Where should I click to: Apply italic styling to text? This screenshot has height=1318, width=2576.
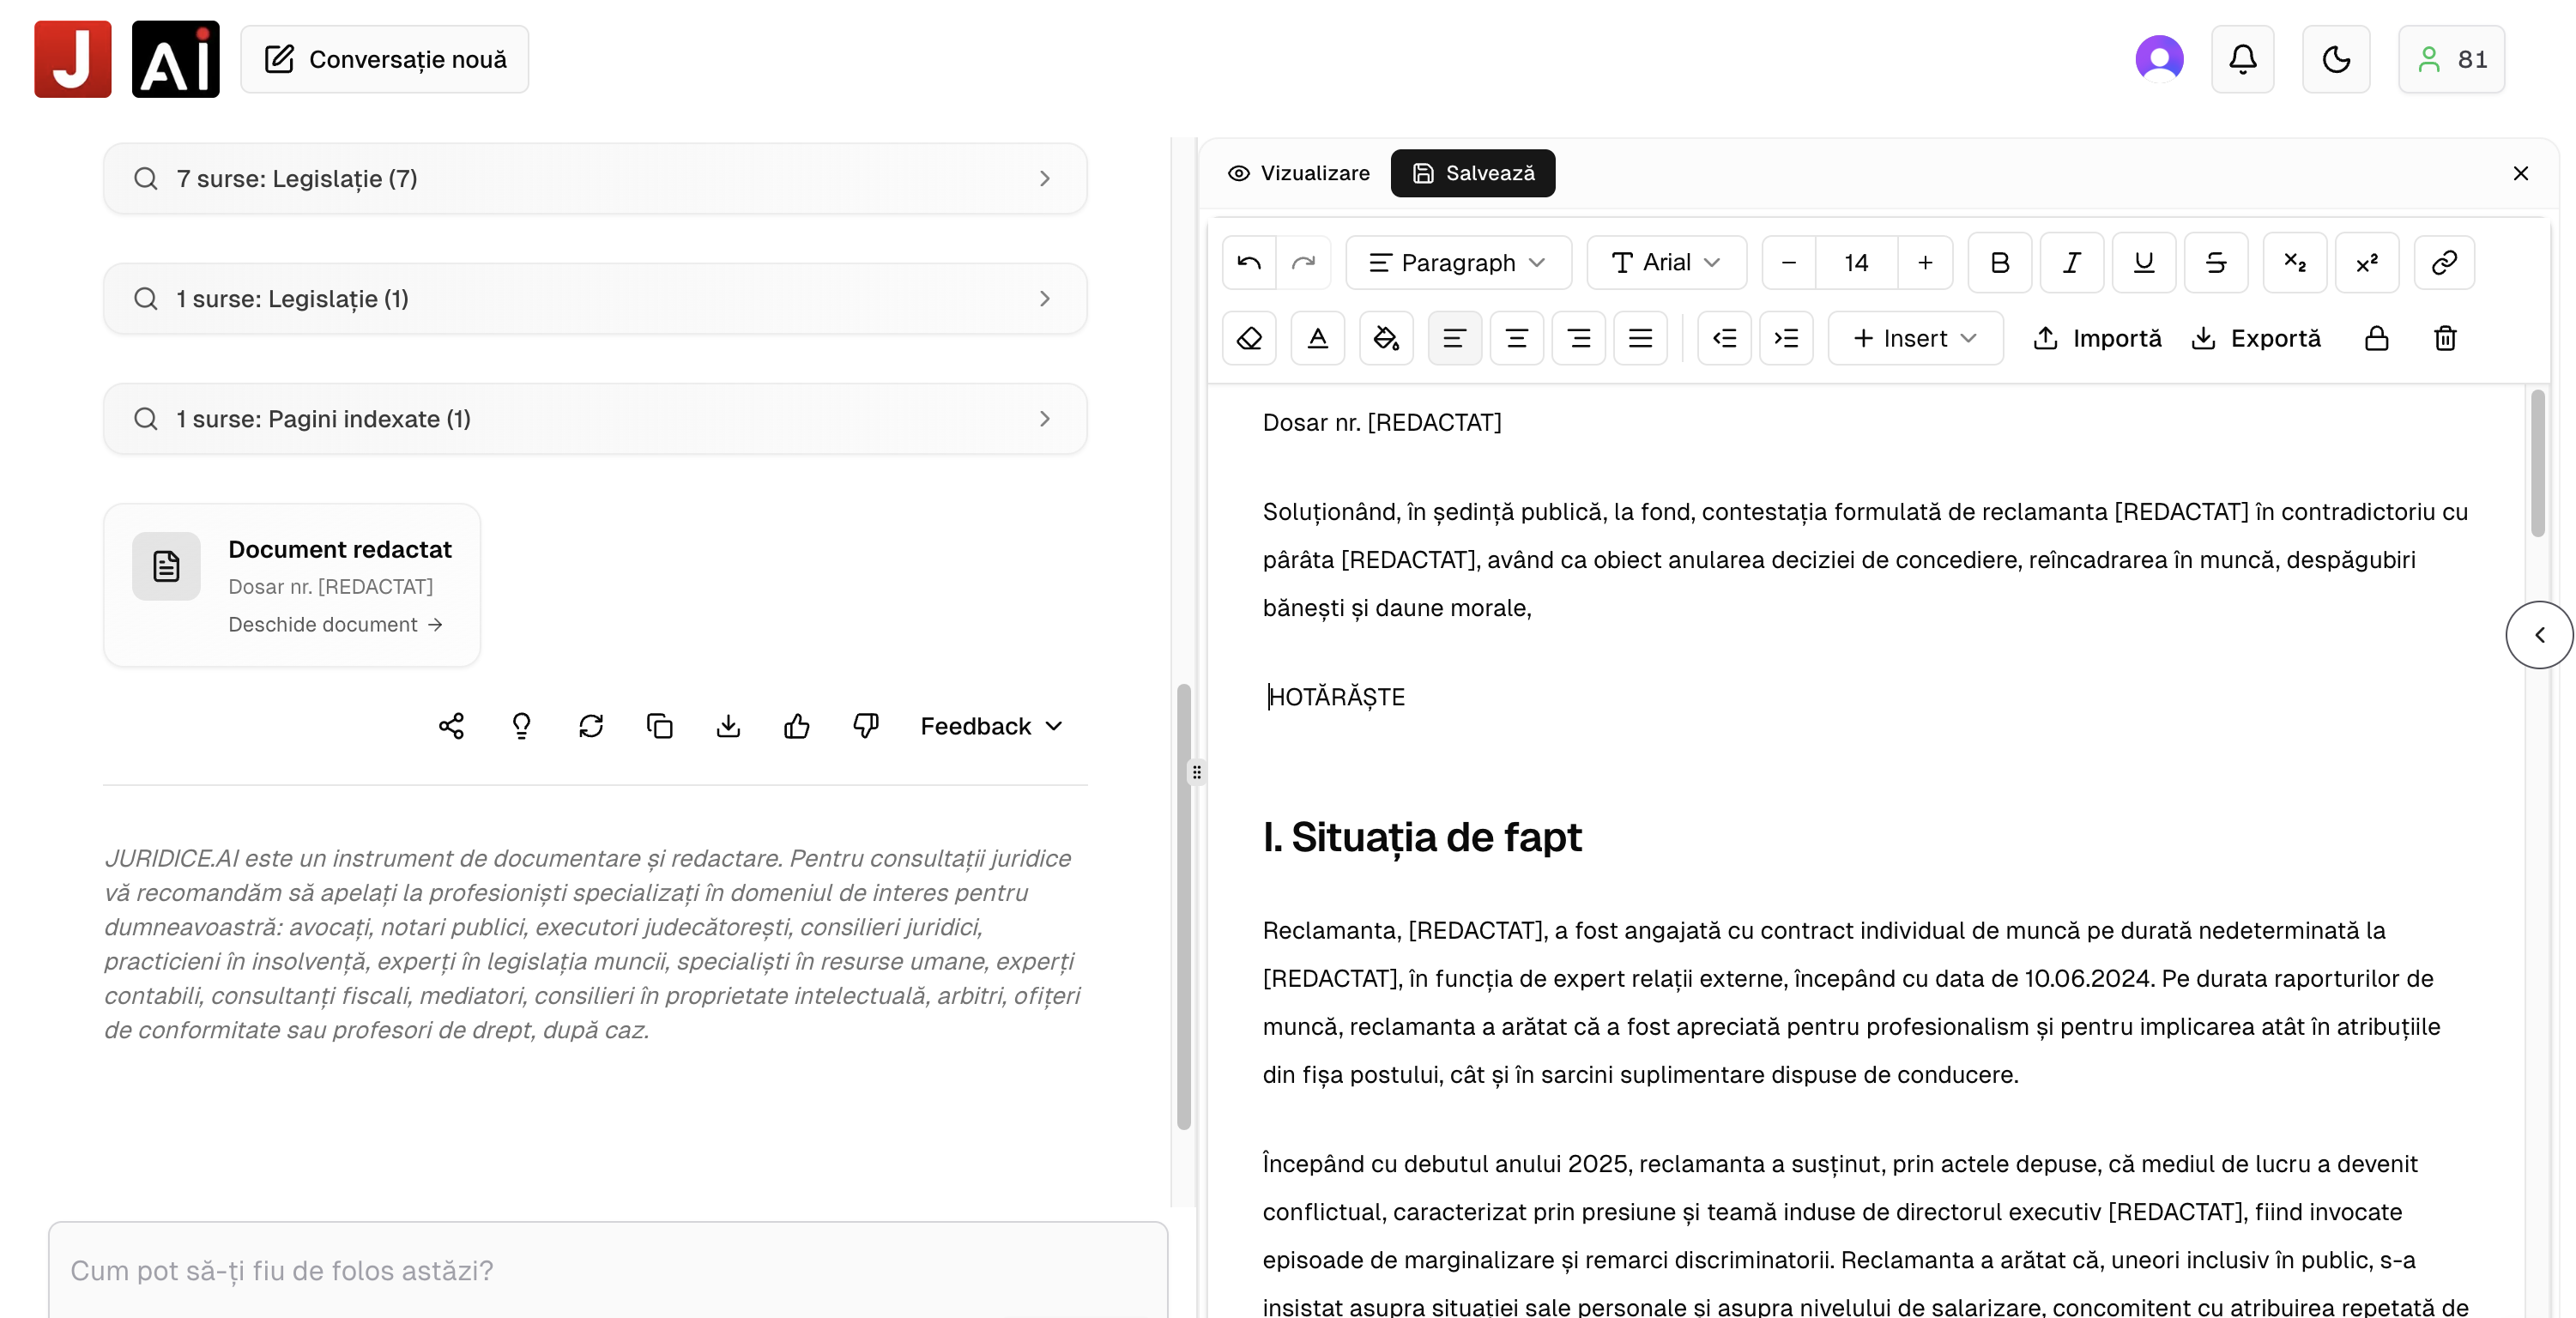pyautogui.click(x=2071, y=262)
